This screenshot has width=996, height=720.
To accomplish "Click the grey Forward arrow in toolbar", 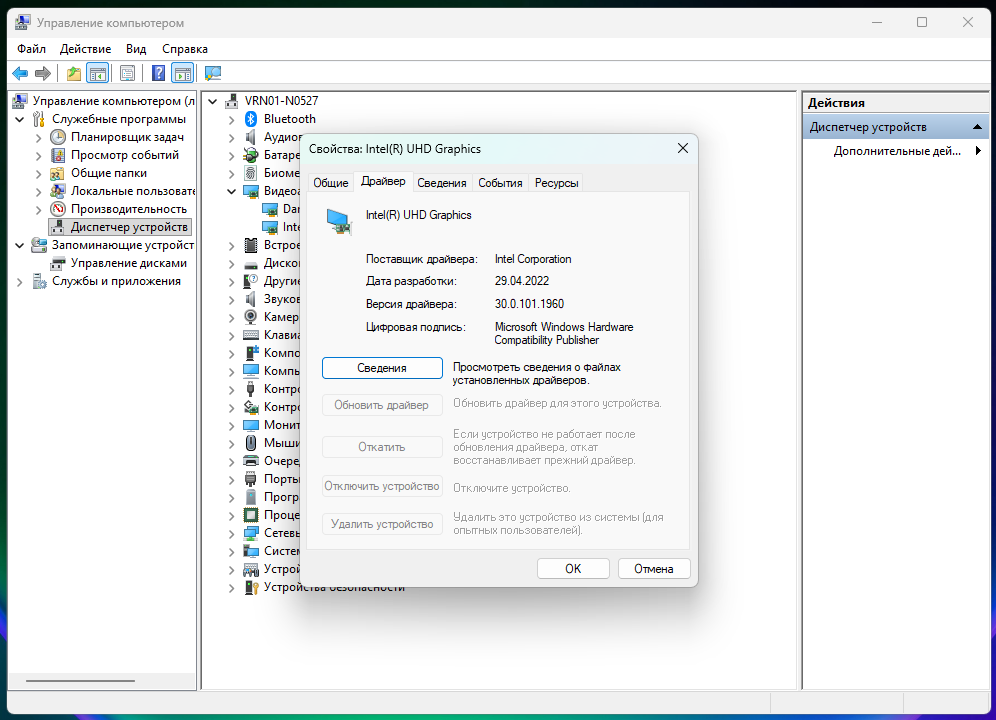I will 43,74.
